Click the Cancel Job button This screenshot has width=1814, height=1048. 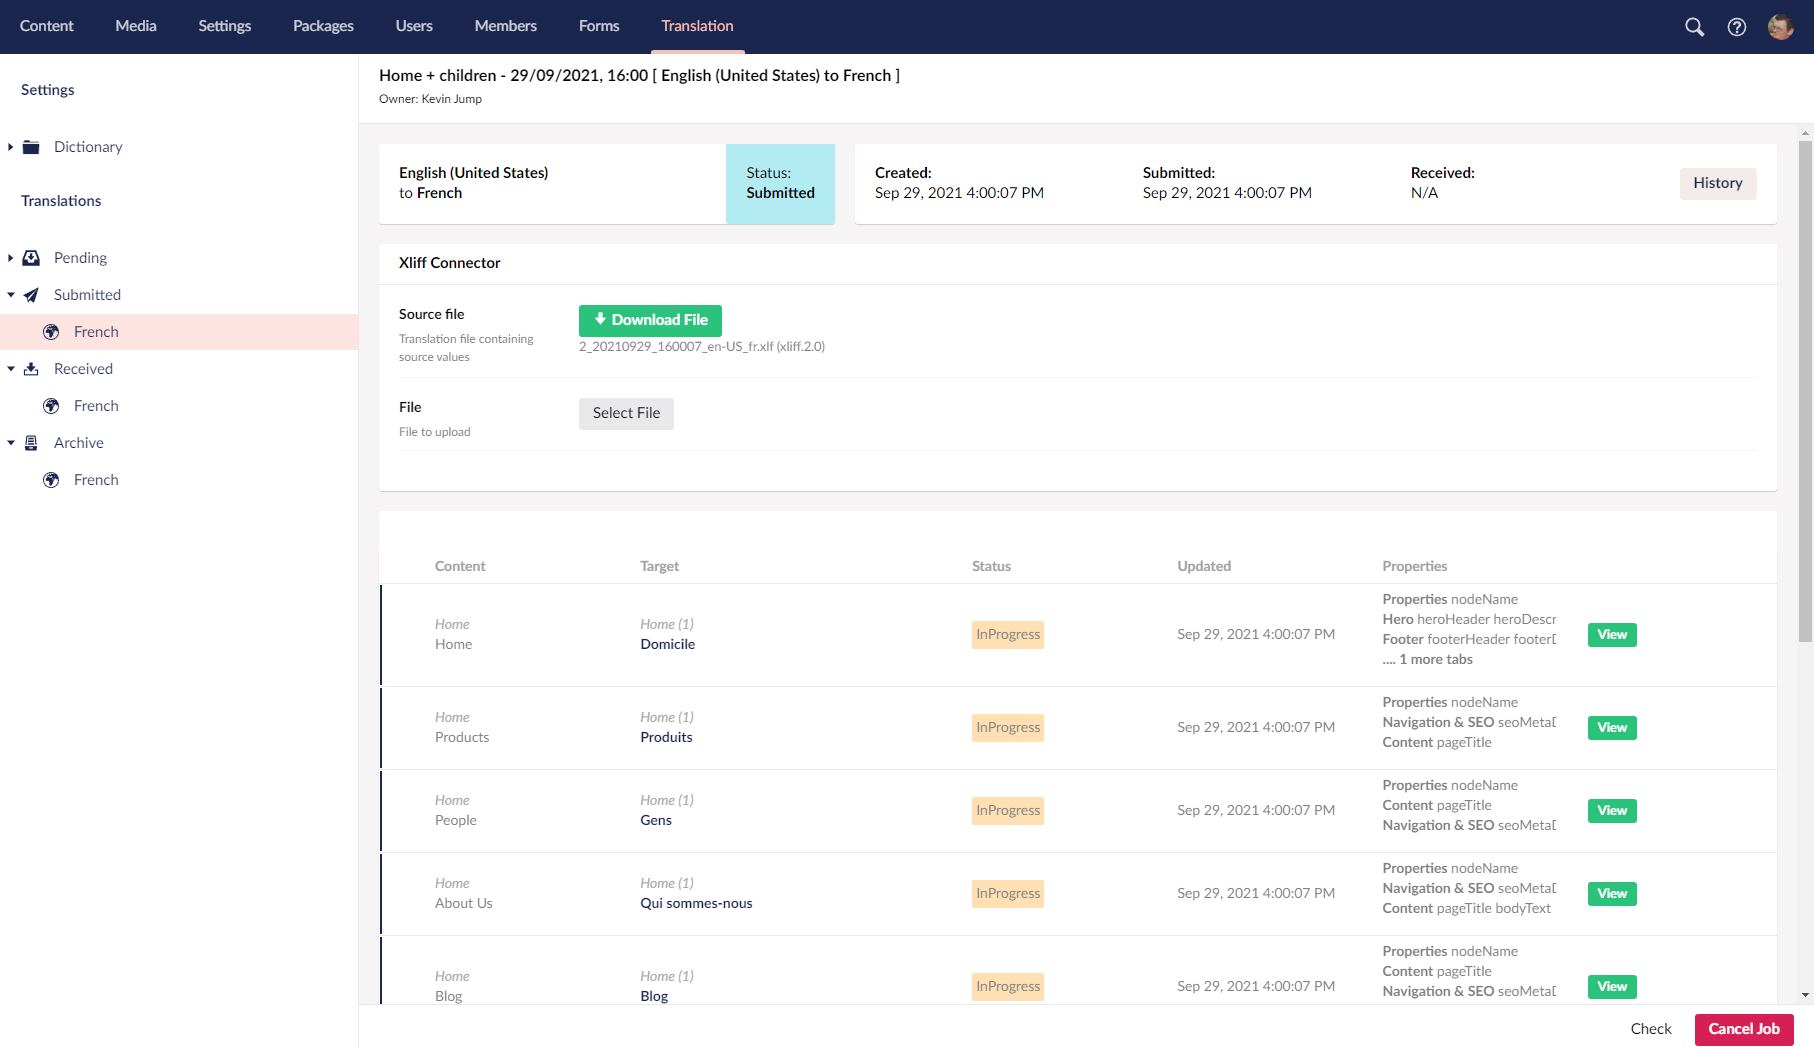[1743, 1029]
